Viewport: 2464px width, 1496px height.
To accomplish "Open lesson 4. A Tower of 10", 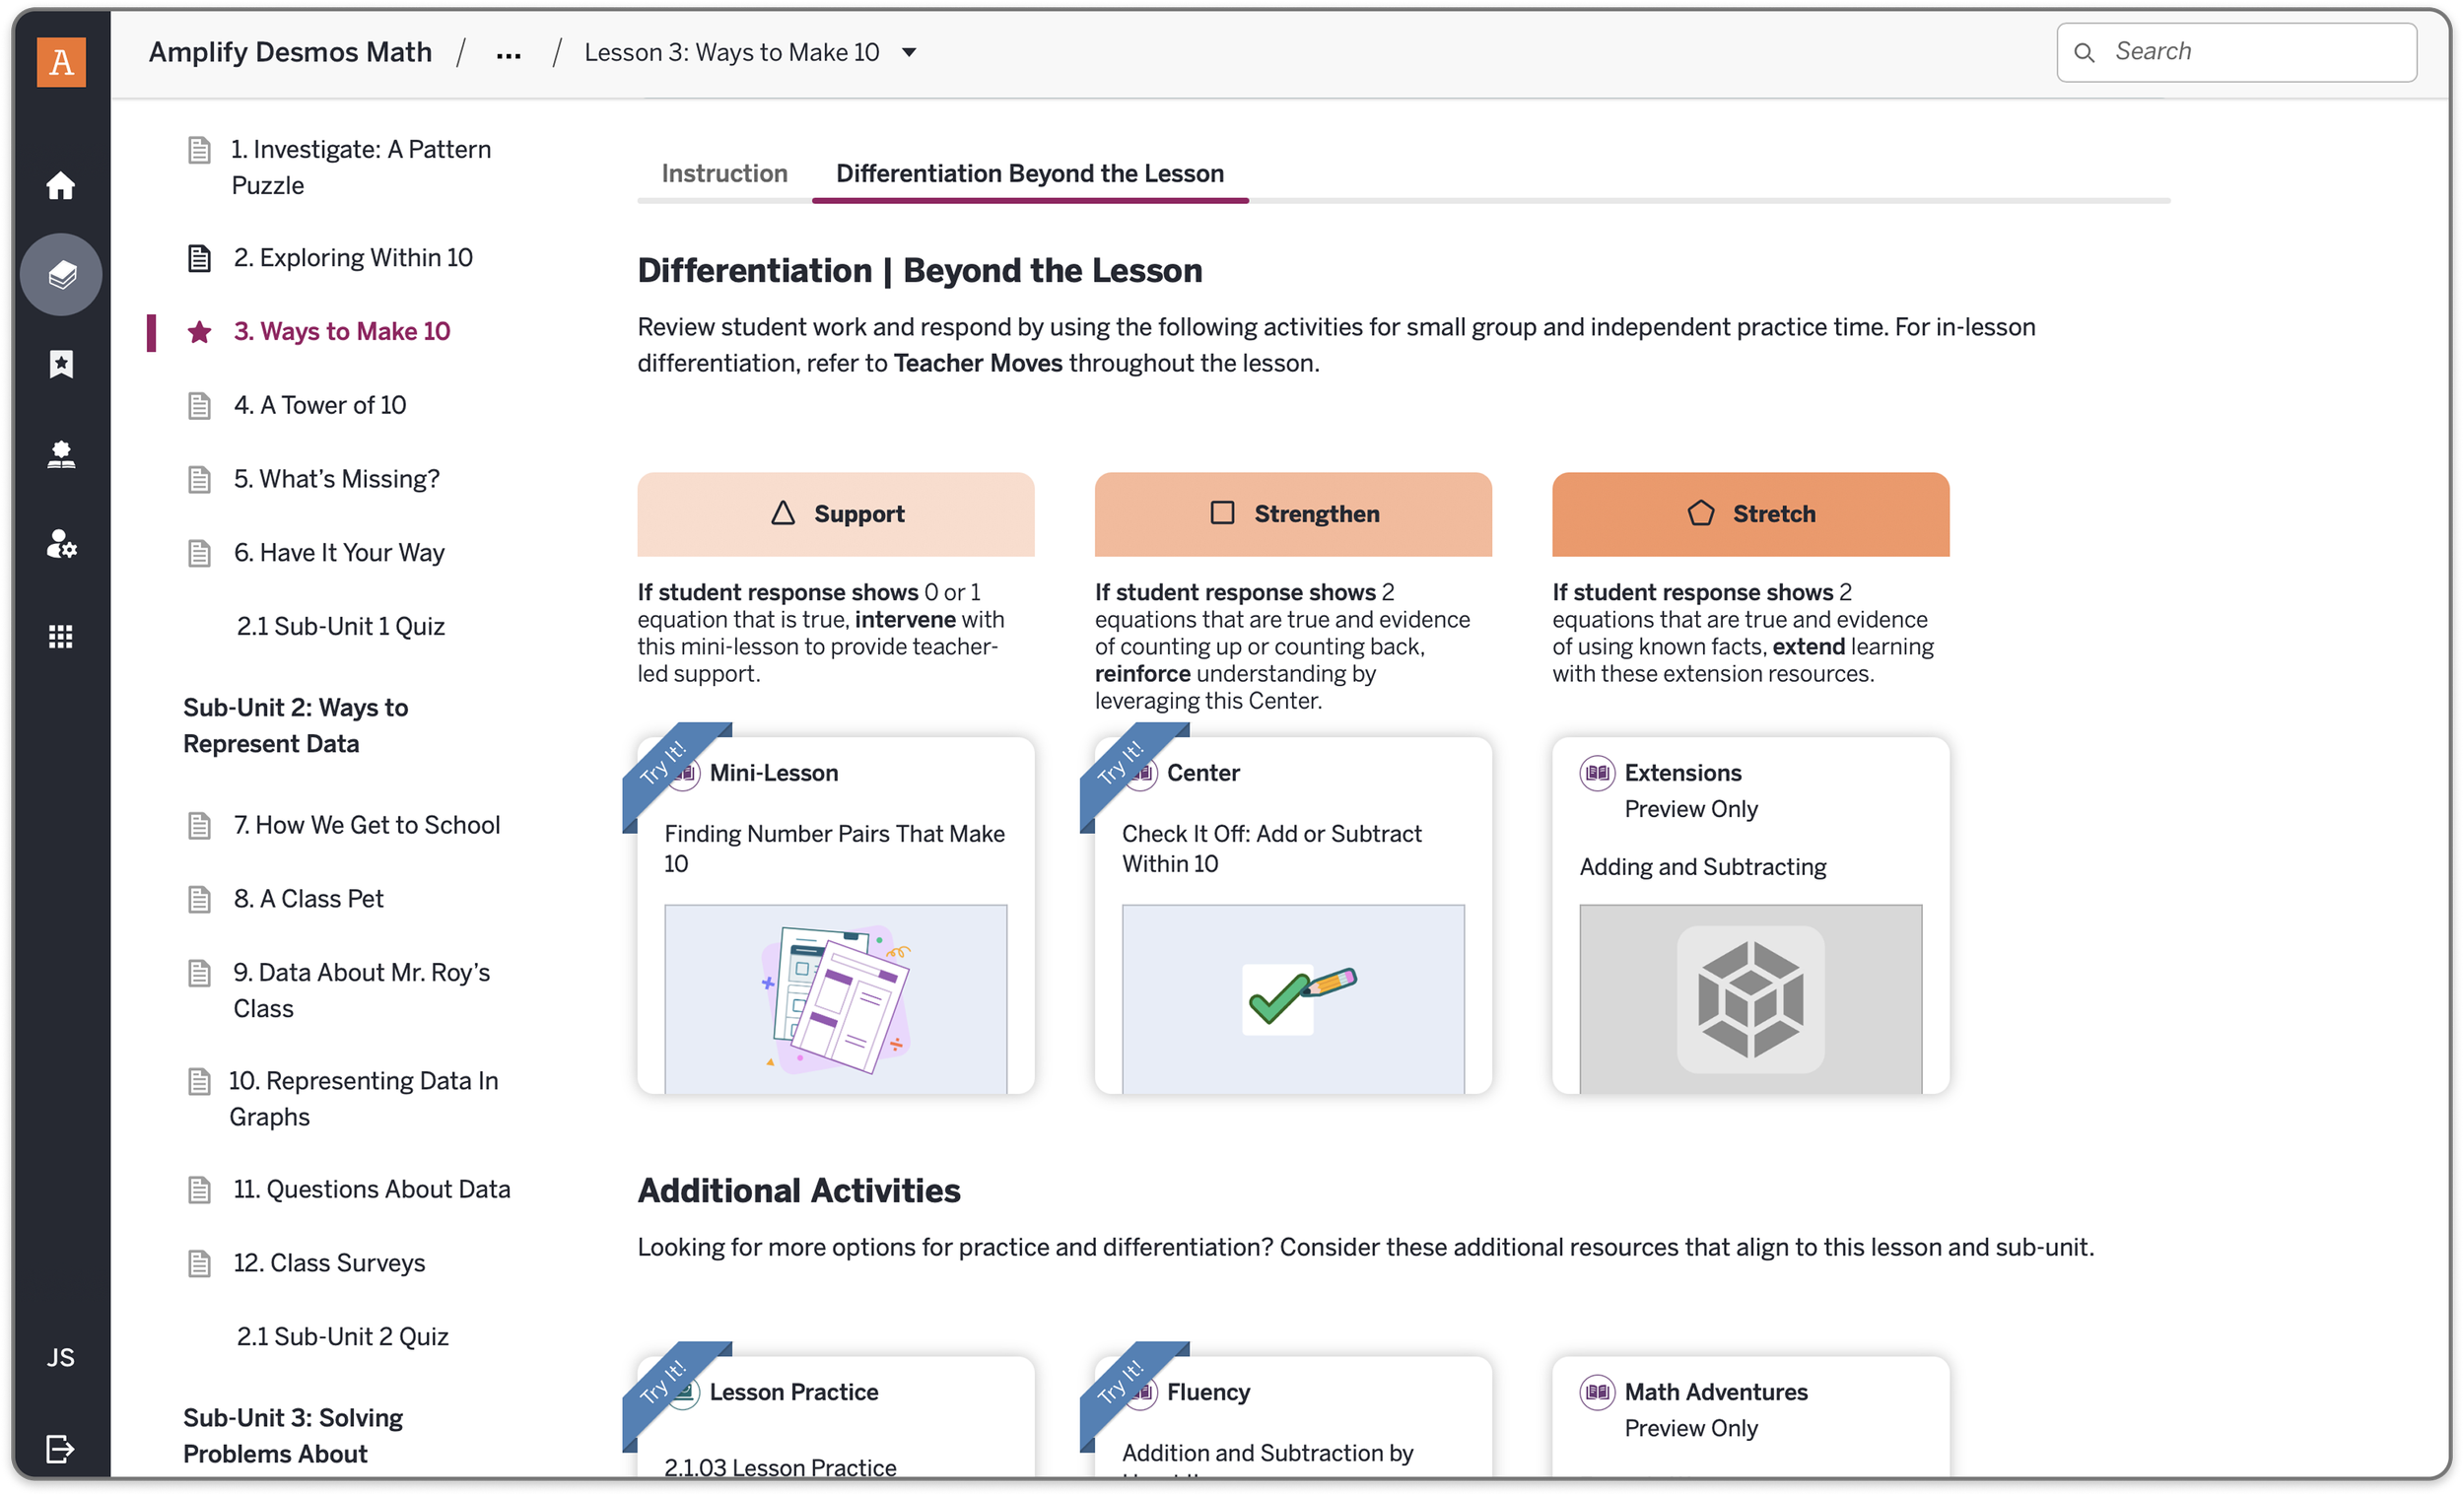I will point(320,405).
